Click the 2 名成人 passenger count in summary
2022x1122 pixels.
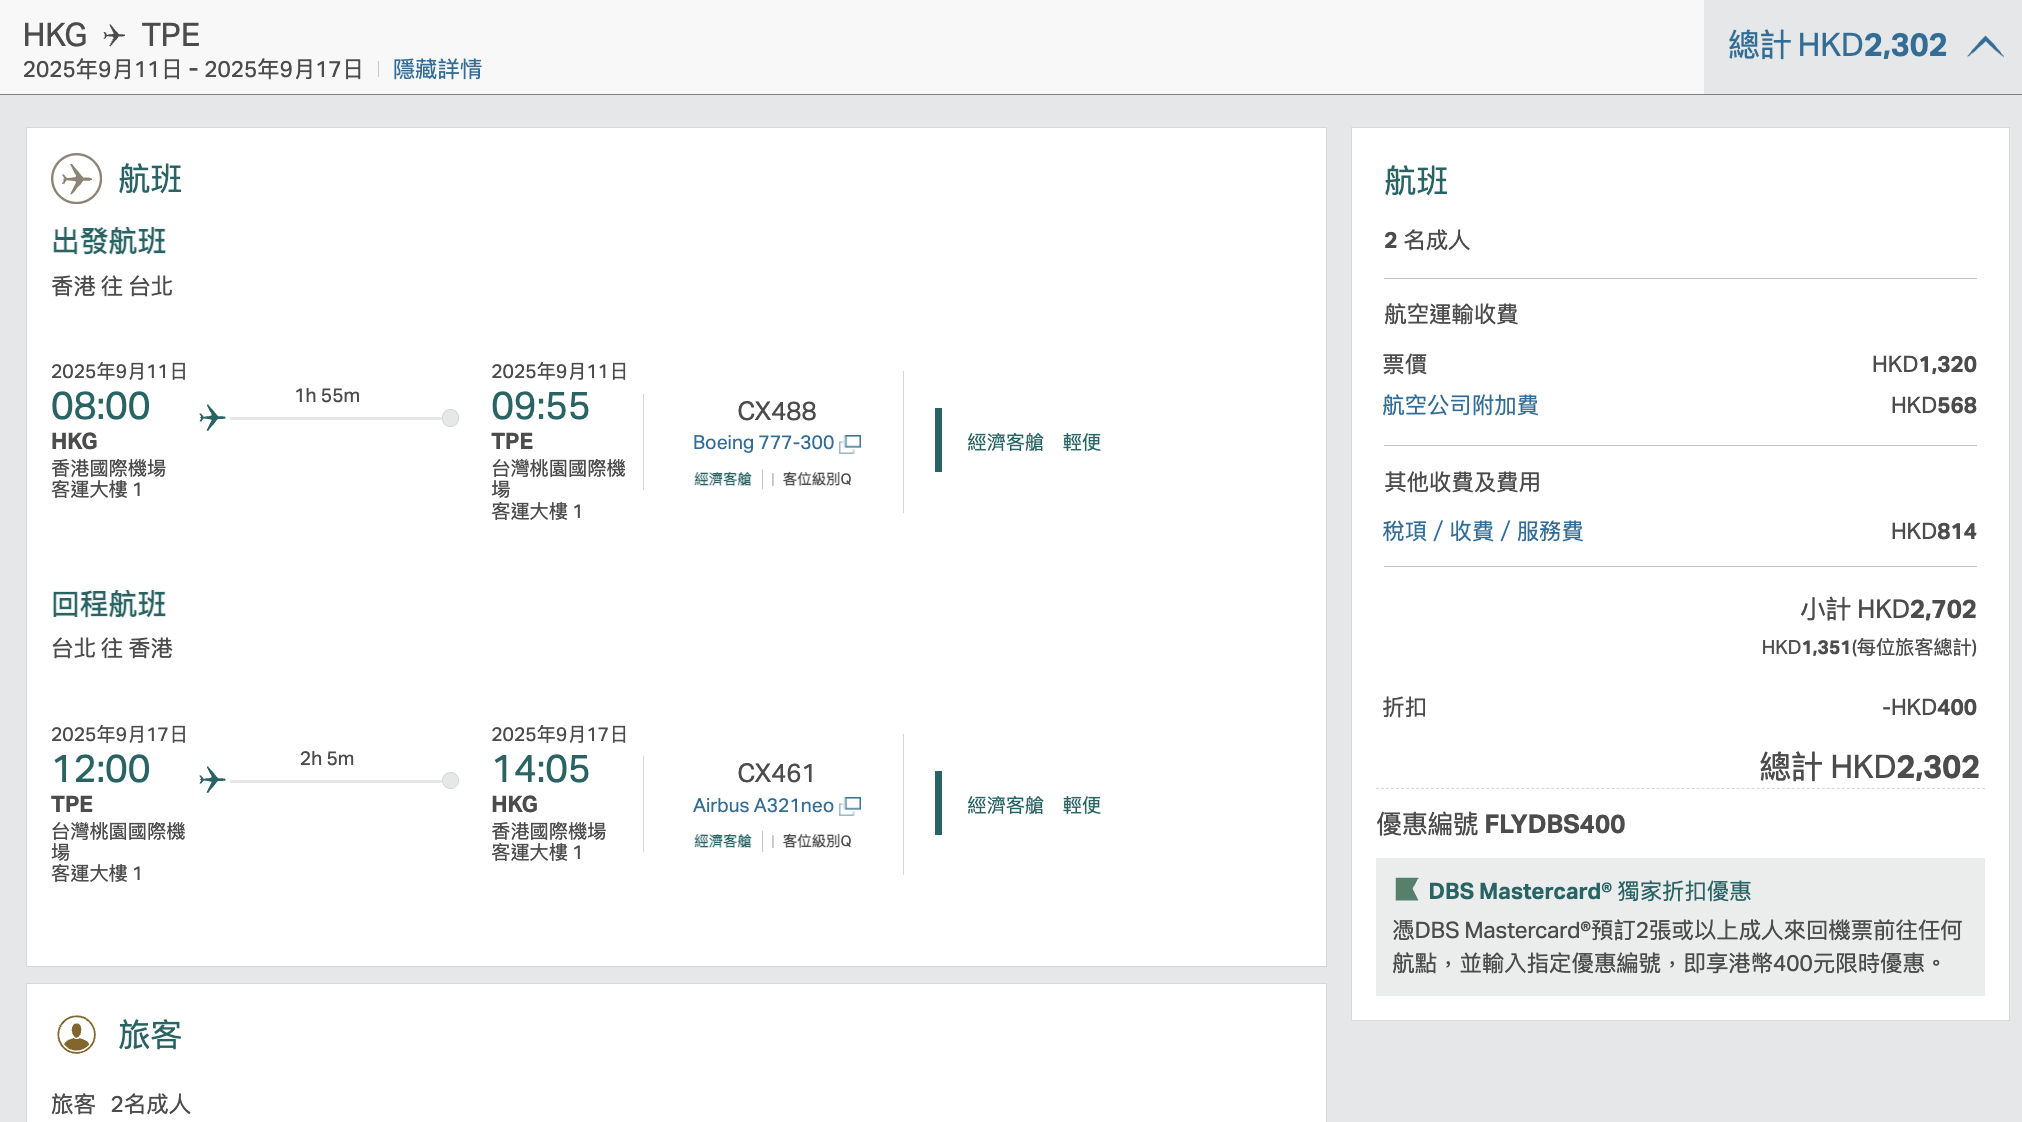point(1427,240)
